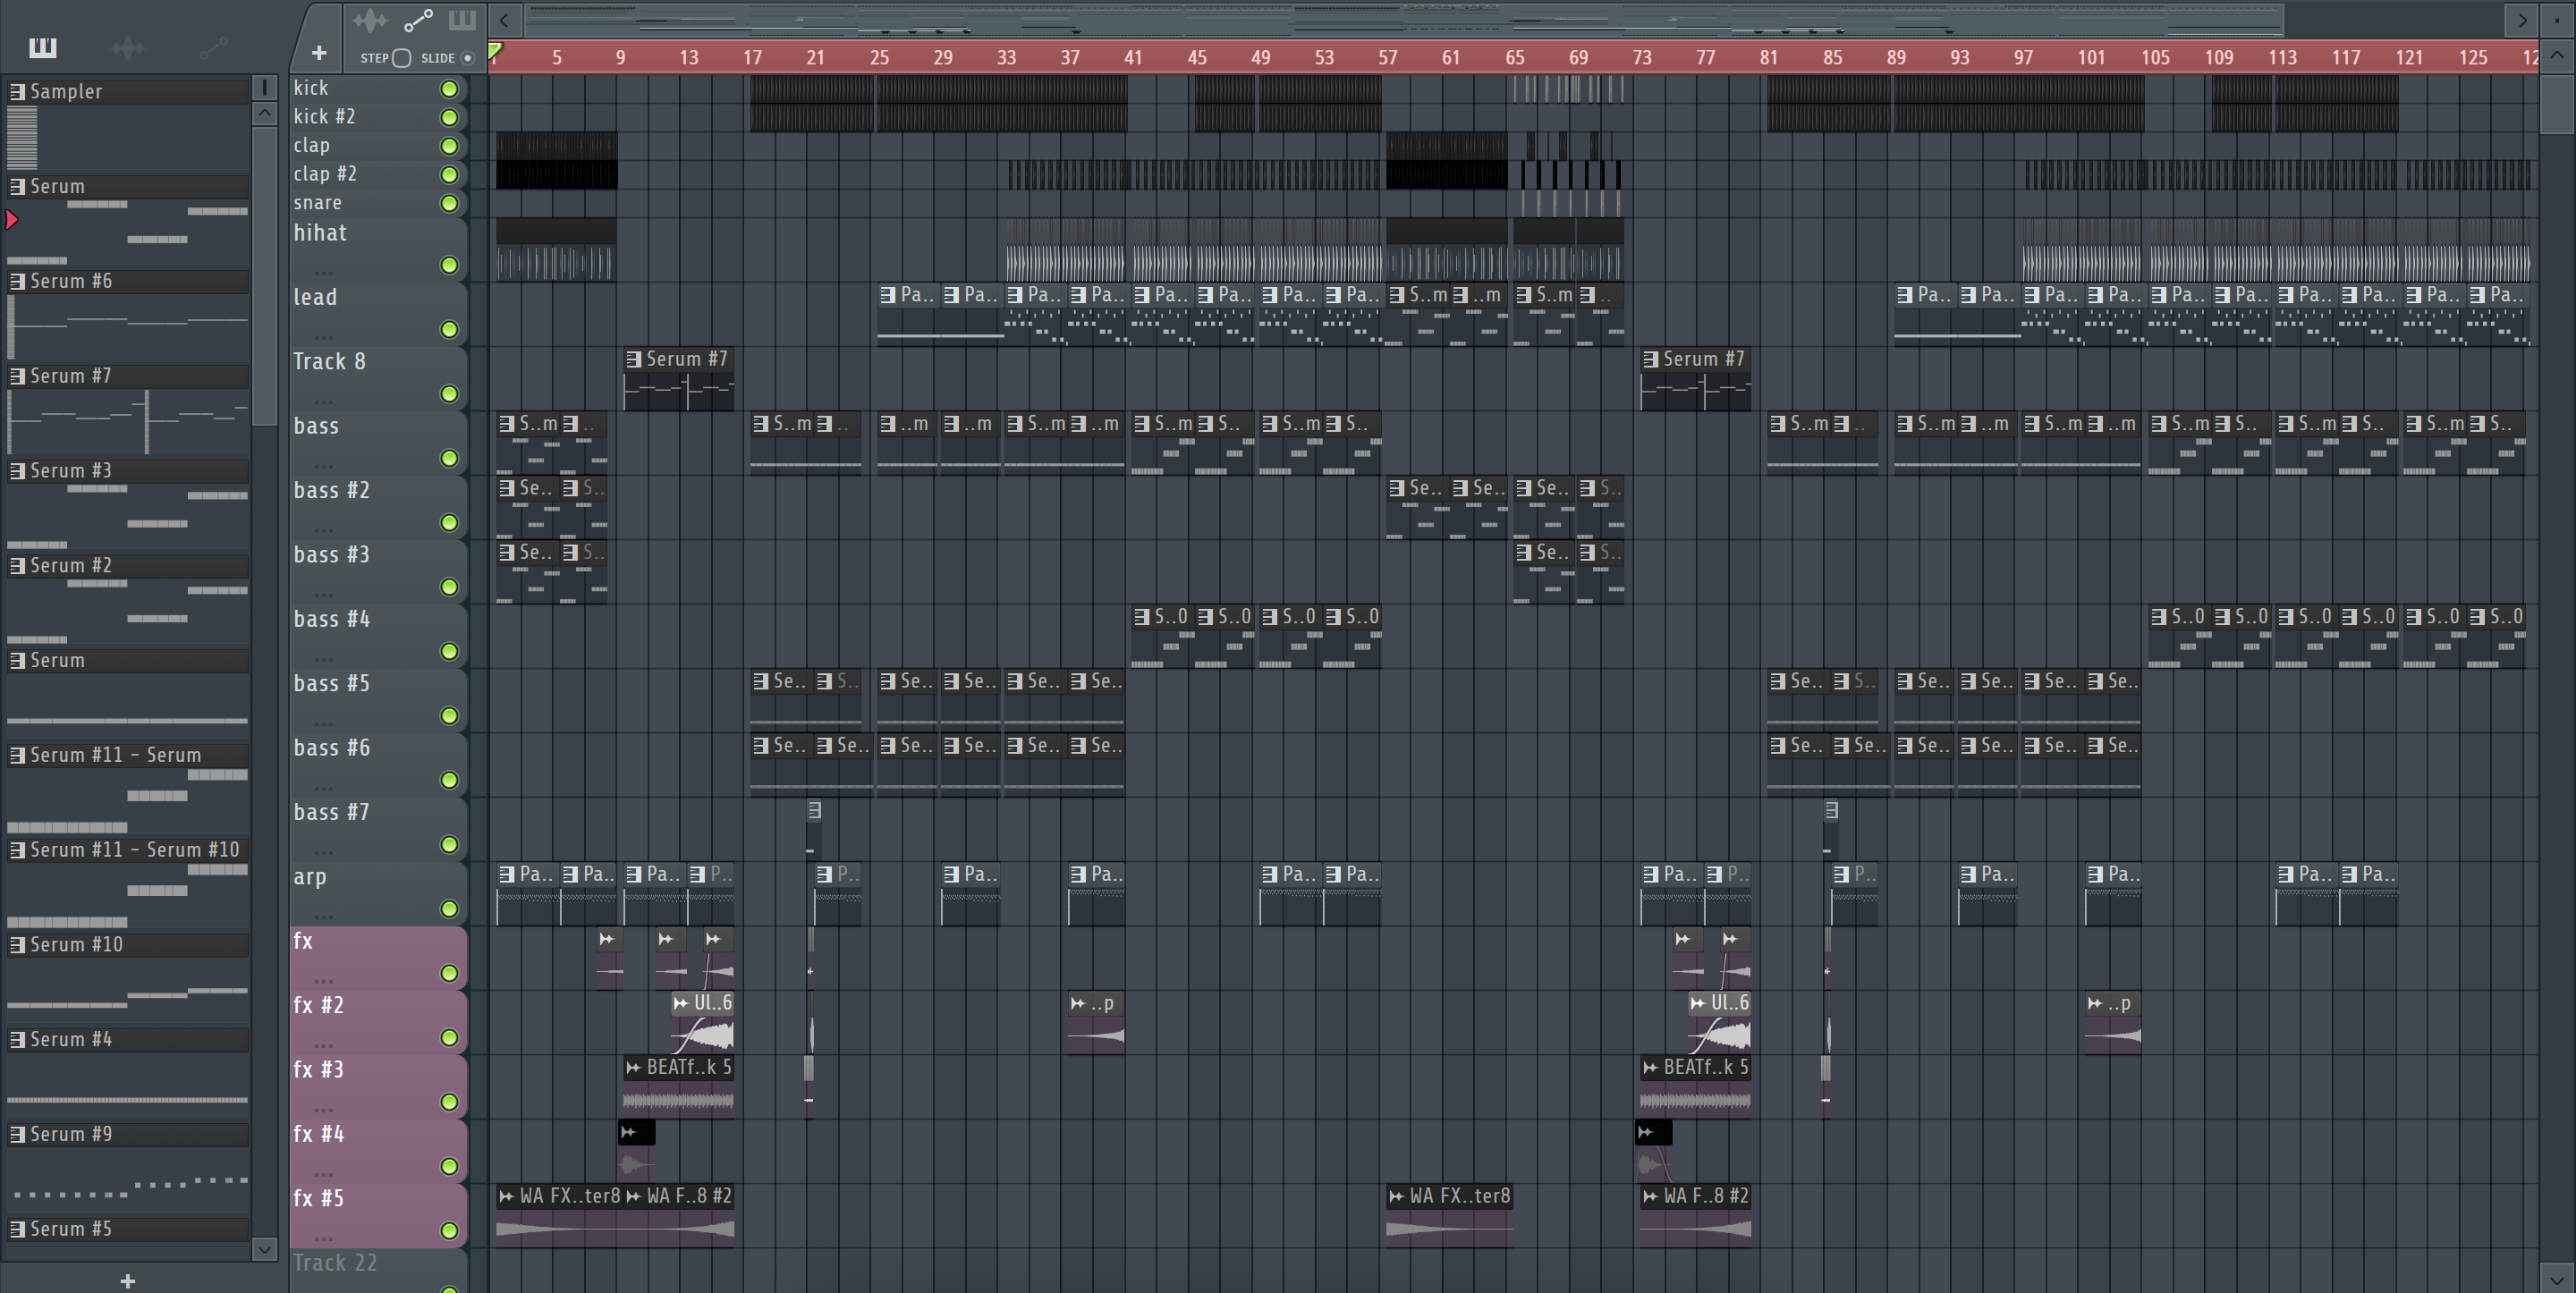Click the Serum #7 pattern icon in picker
Screen dimensions: 2576x1293
(17, 377)
